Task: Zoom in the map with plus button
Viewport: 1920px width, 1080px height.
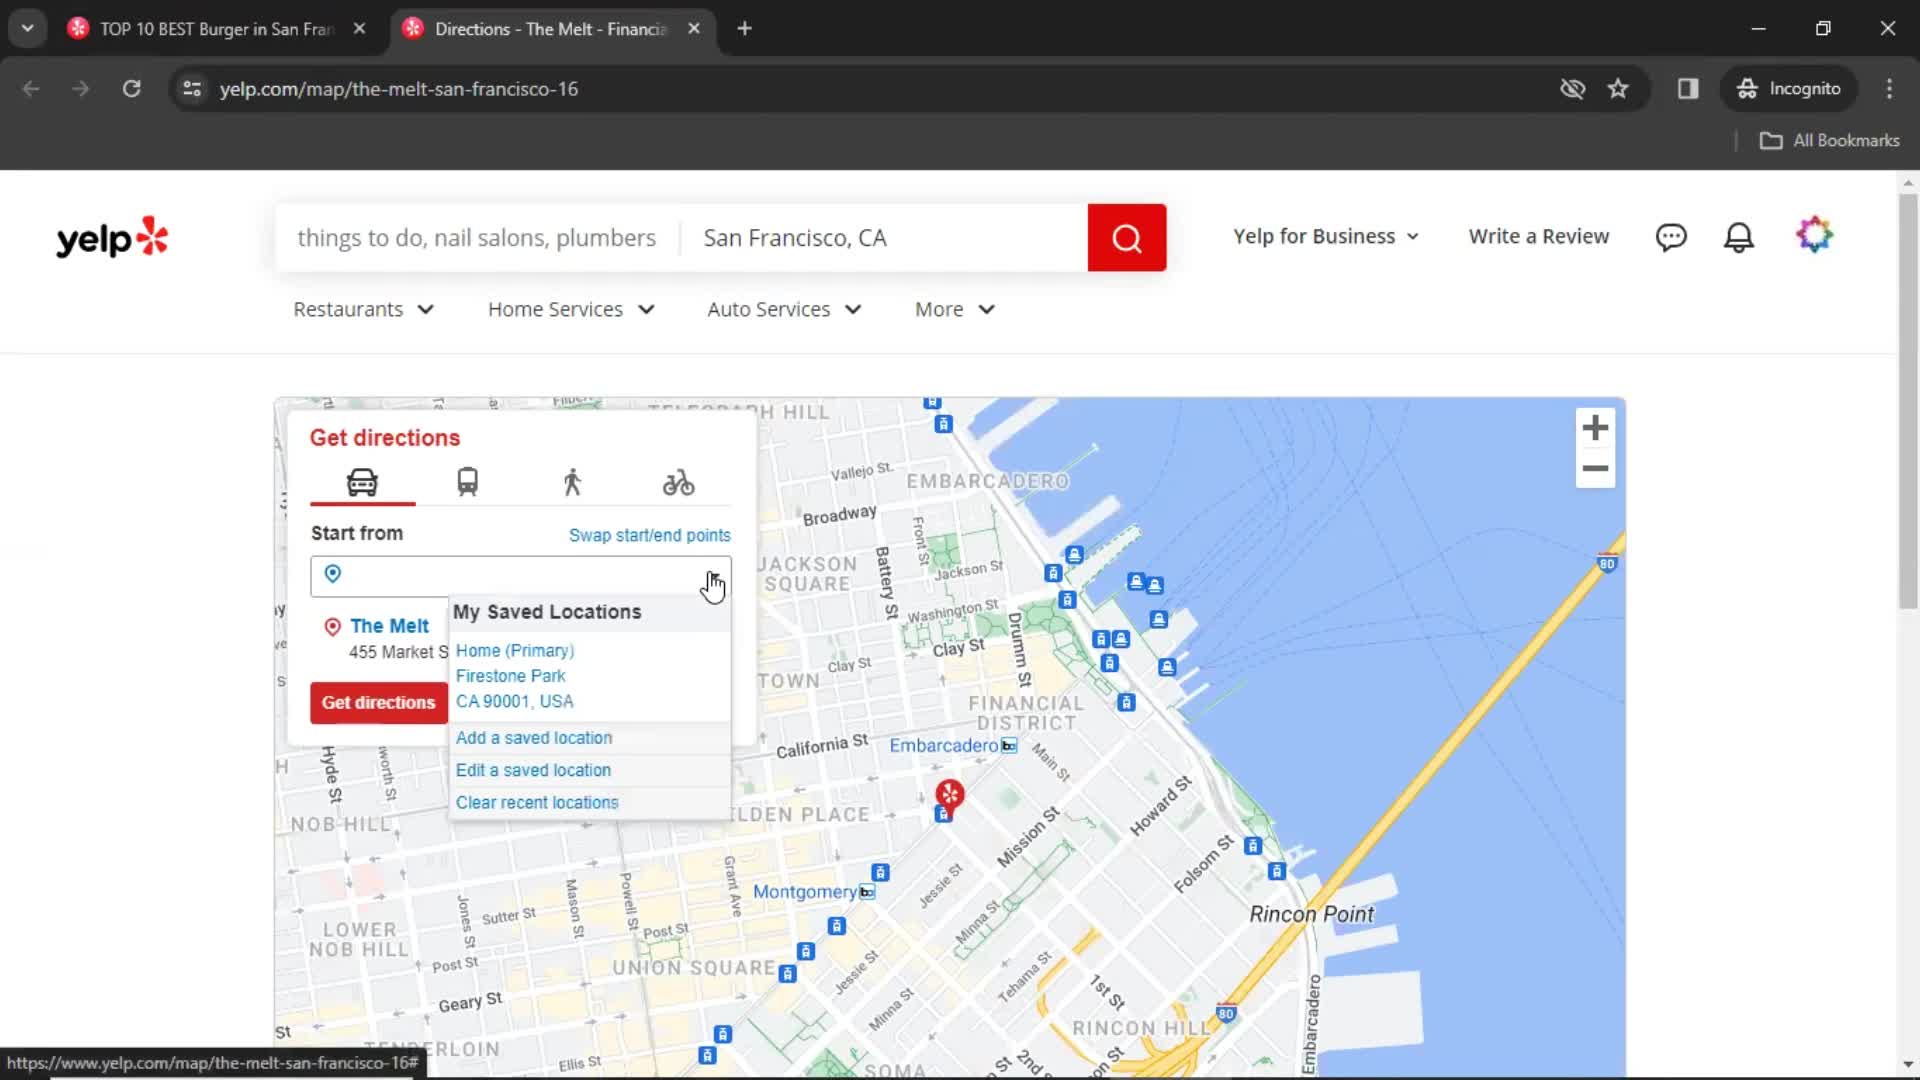Action: [x=1595, y=428]
